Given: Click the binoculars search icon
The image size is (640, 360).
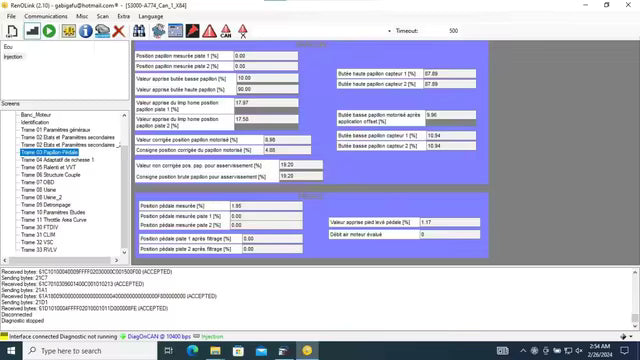Looking at the screenshot, I should pyautogui.click(x=139, y=31).
